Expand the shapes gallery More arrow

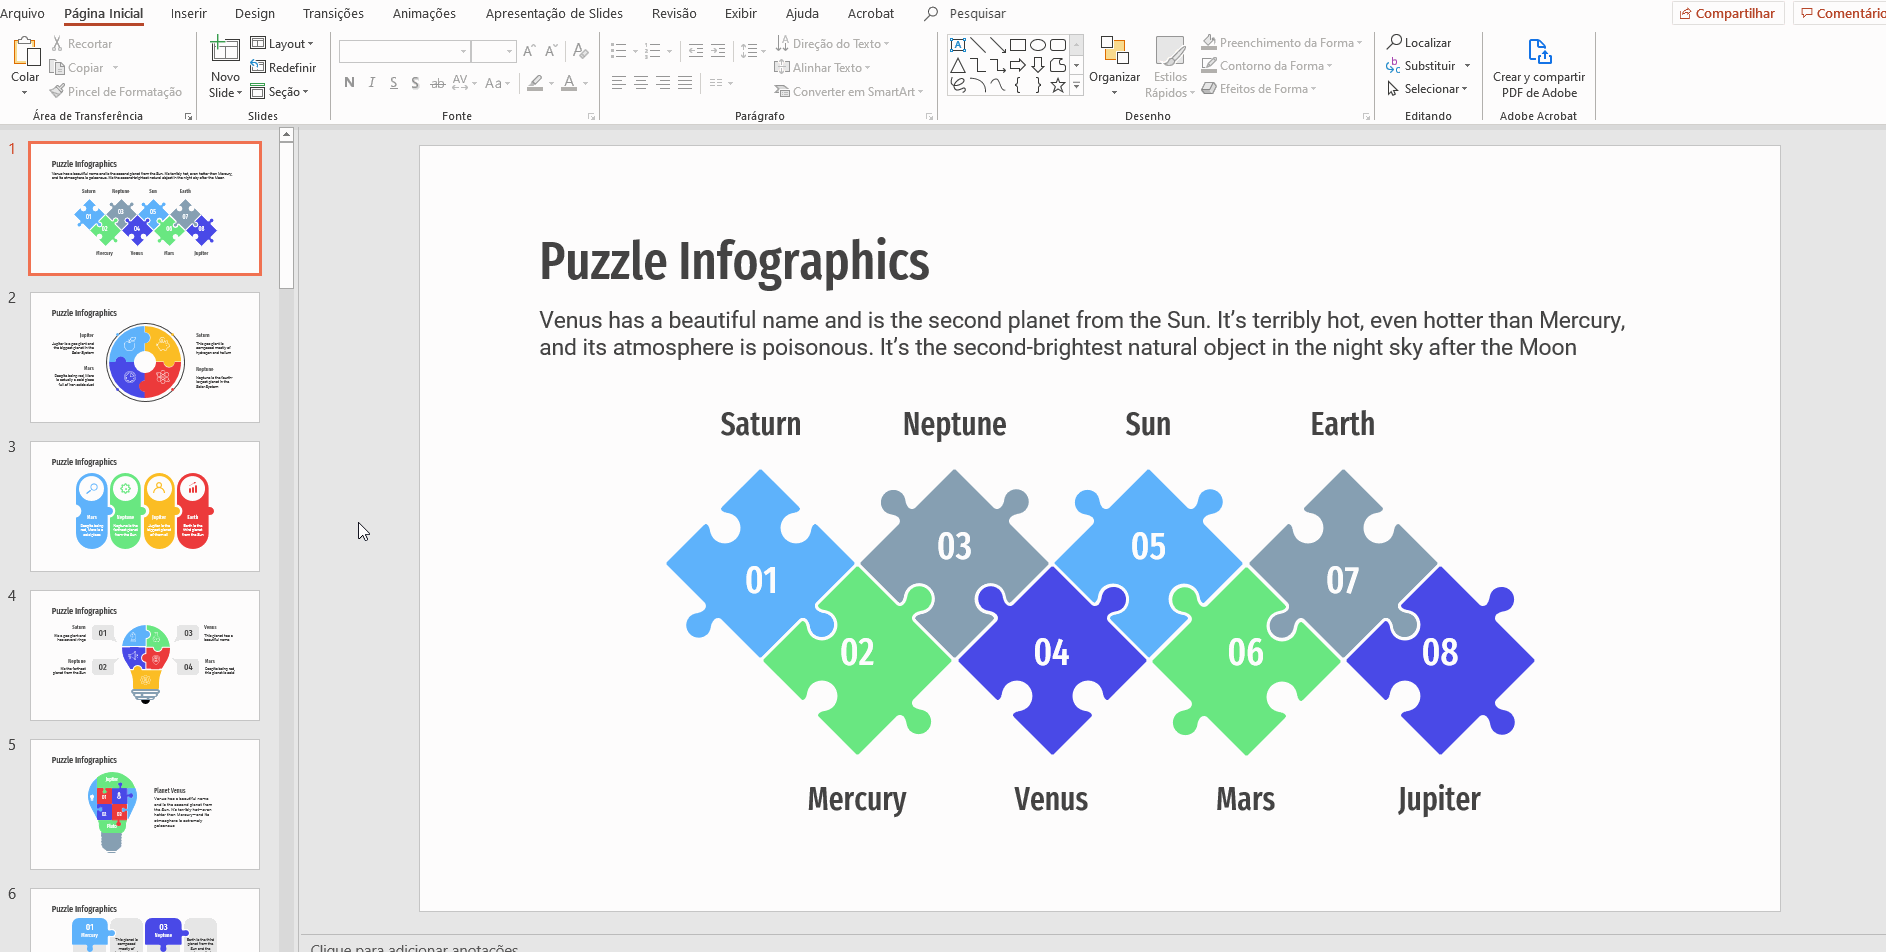pyautogui.click(x=1077, y=86)
